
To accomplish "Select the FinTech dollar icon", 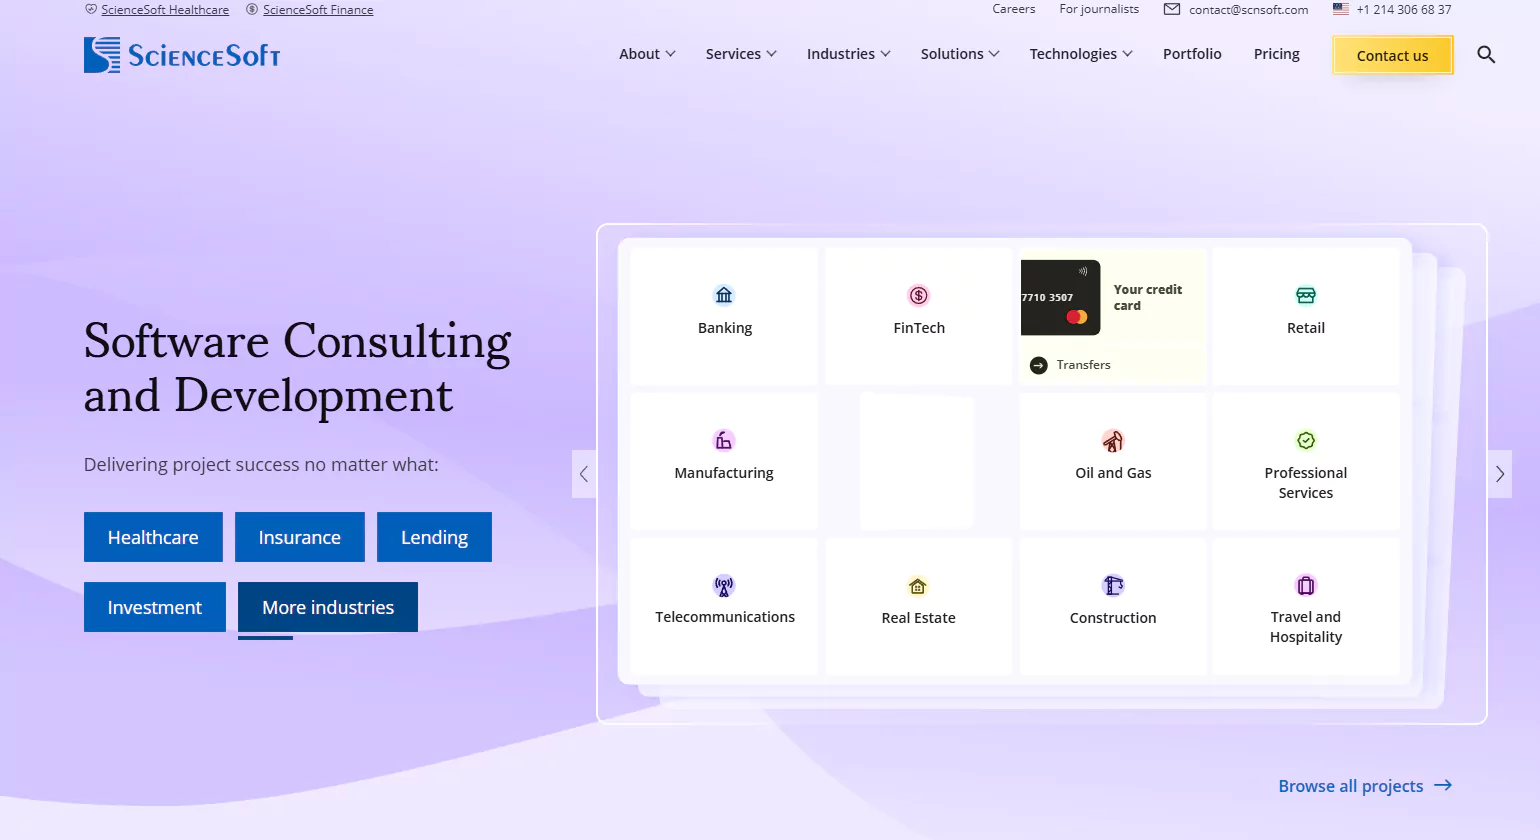I will click(x=918, y=295).
